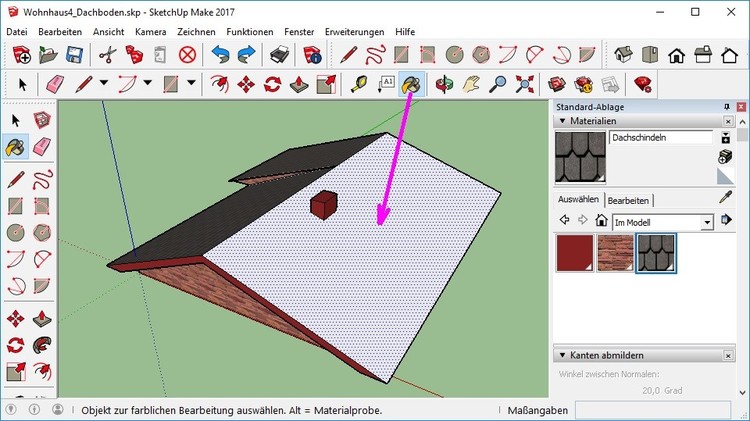Save the model with the floppy disk icon

click(x=75, y=55)
